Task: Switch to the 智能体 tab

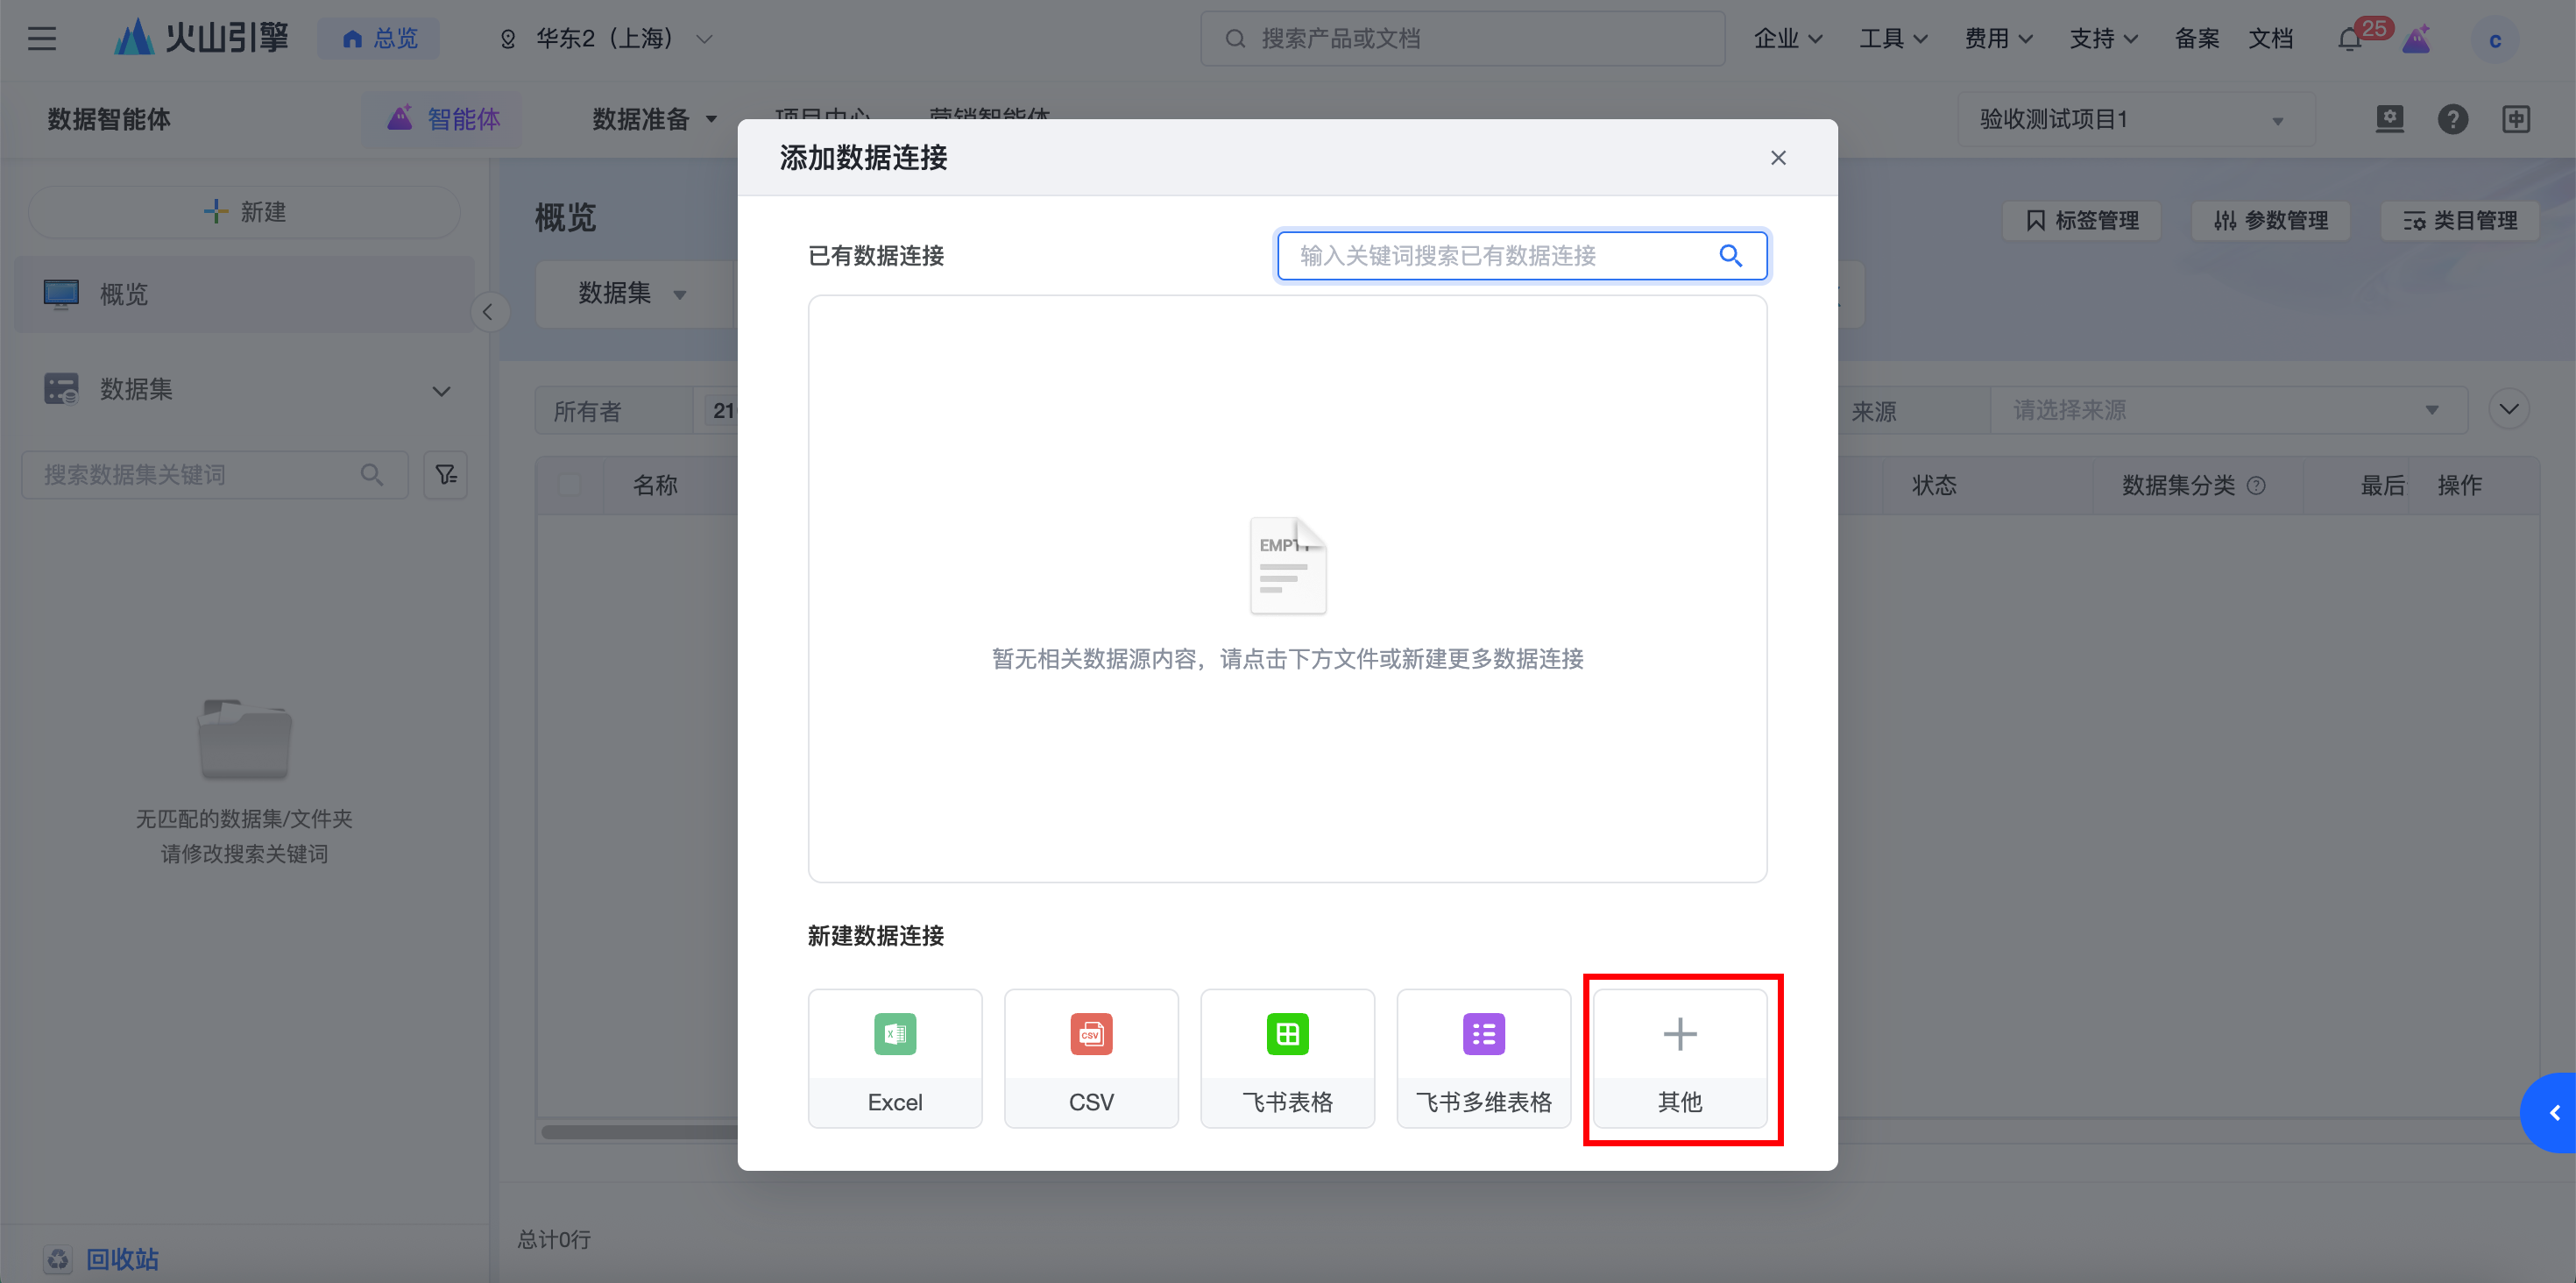Action: (x=443, y=120)
